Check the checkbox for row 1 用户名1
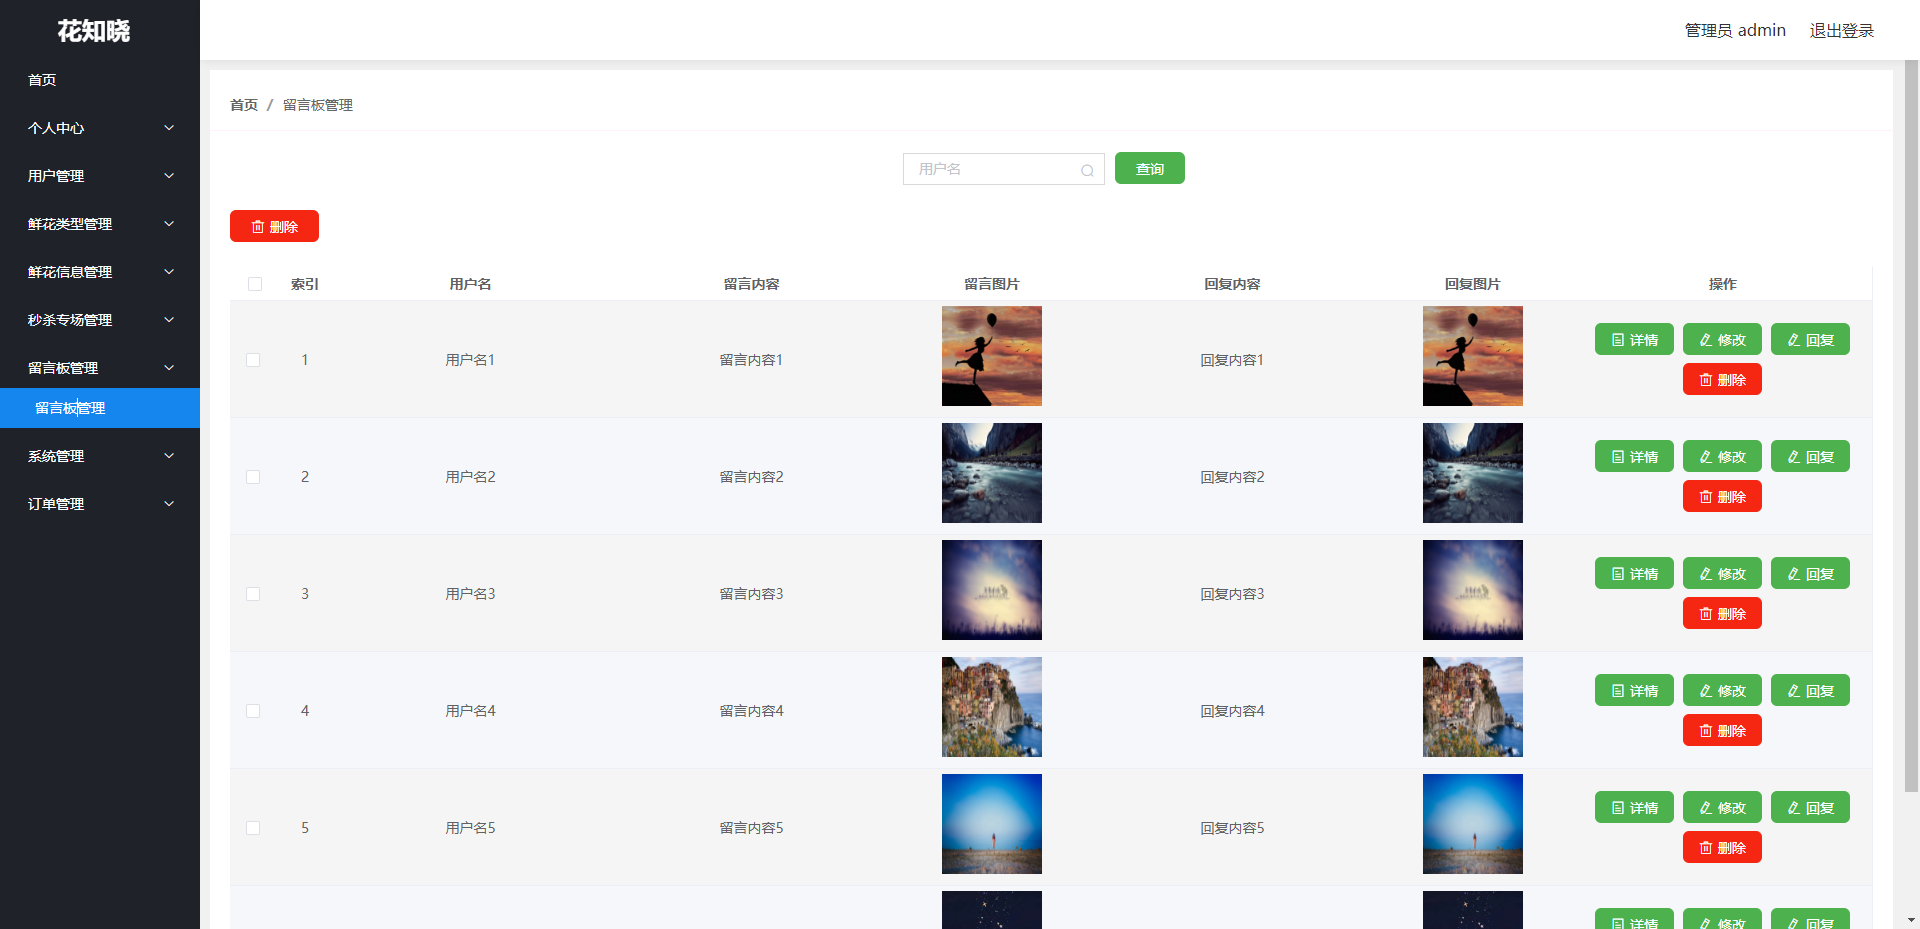Screen dimensions: 1920x929 pos(253,360)
